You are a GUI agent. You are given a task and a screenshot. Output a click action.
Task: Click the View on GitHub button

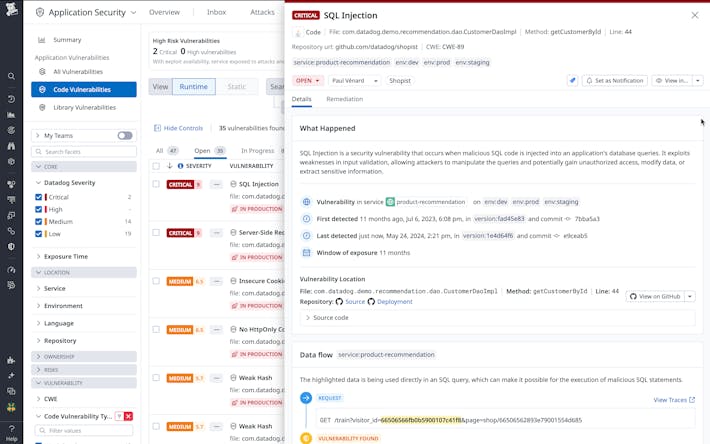coord(655,296)
